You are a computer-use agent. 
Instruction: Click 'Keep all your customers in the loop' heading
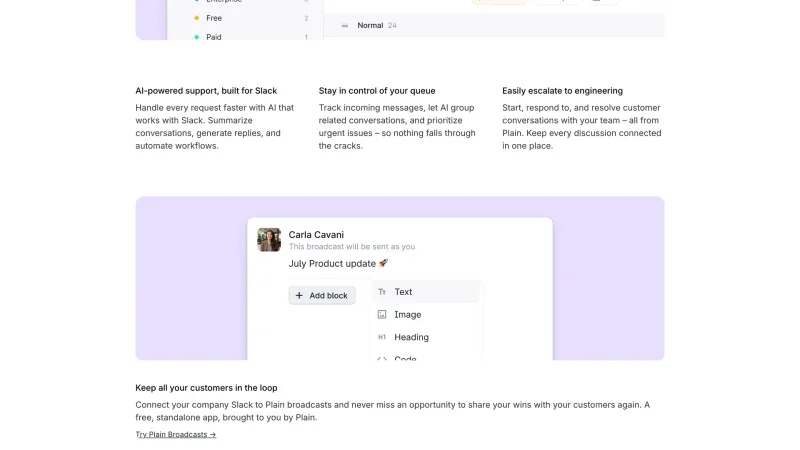point(206,388)
